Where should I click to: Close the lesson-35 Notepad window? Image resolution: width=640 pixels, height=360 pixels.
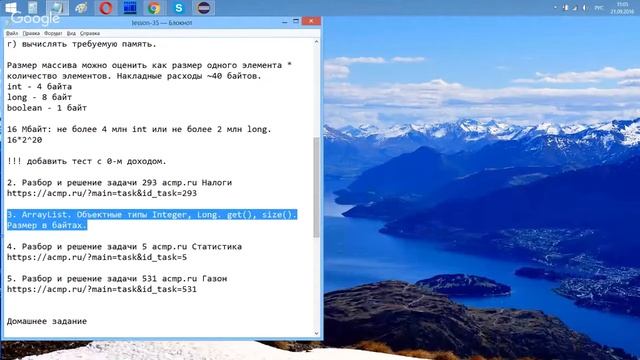click(311, 21)
